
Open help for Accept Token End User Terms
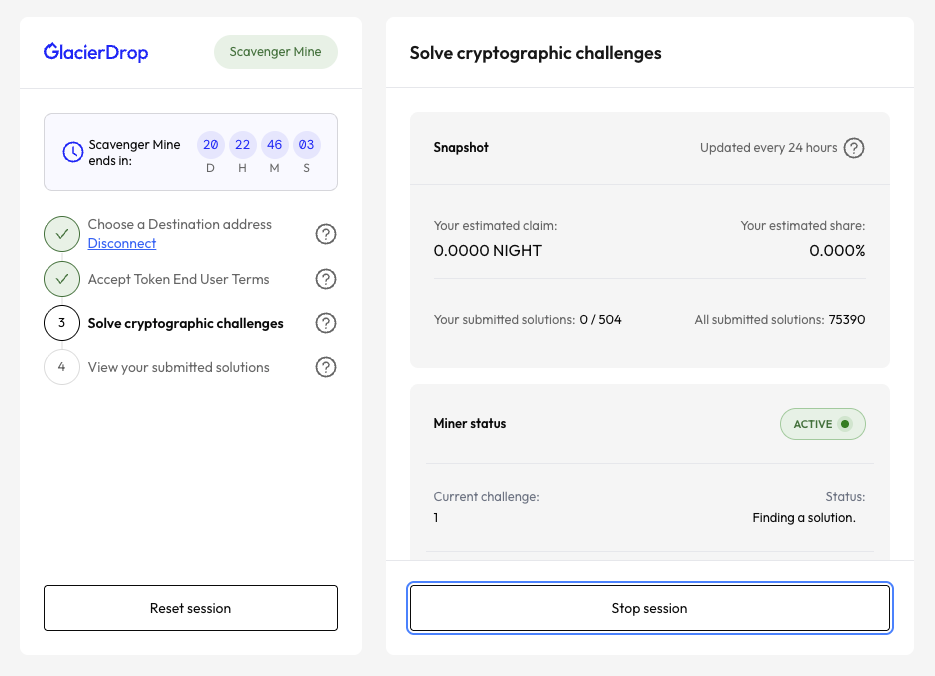325,279
